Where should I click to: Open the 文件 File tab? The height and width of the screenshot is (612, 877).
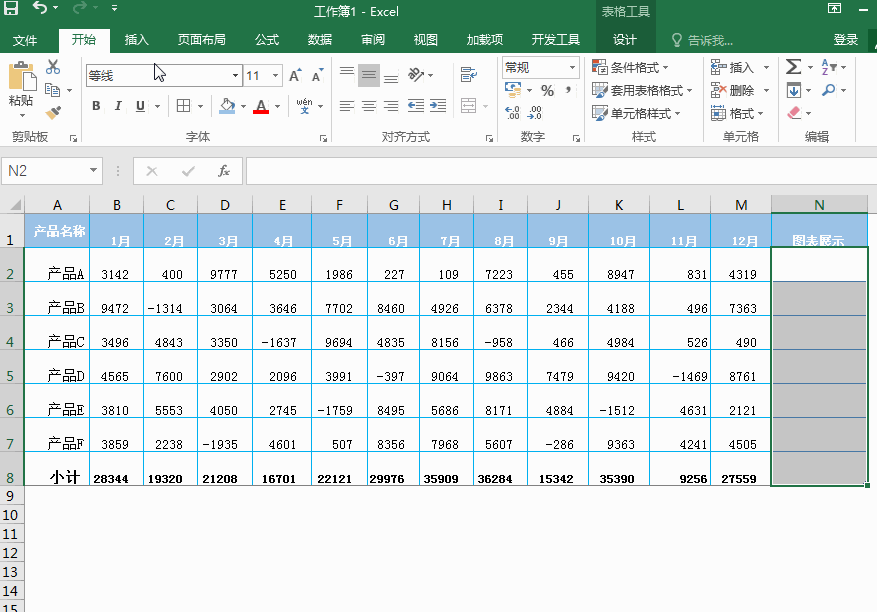coord(25,40)
